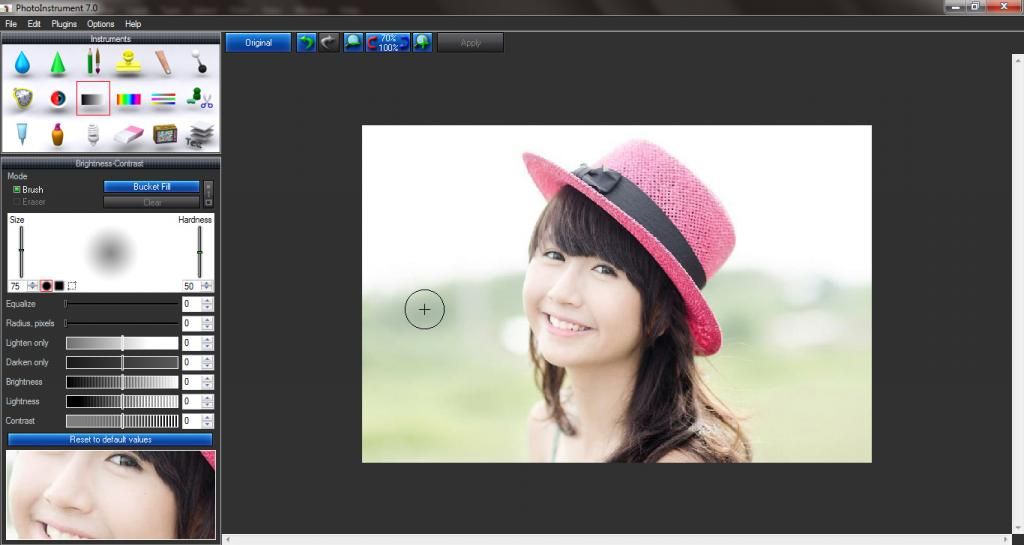Screen dimensions: 1024x545
Task: Click the zoom in magnifier icon
Action: [x=422, y=43]
